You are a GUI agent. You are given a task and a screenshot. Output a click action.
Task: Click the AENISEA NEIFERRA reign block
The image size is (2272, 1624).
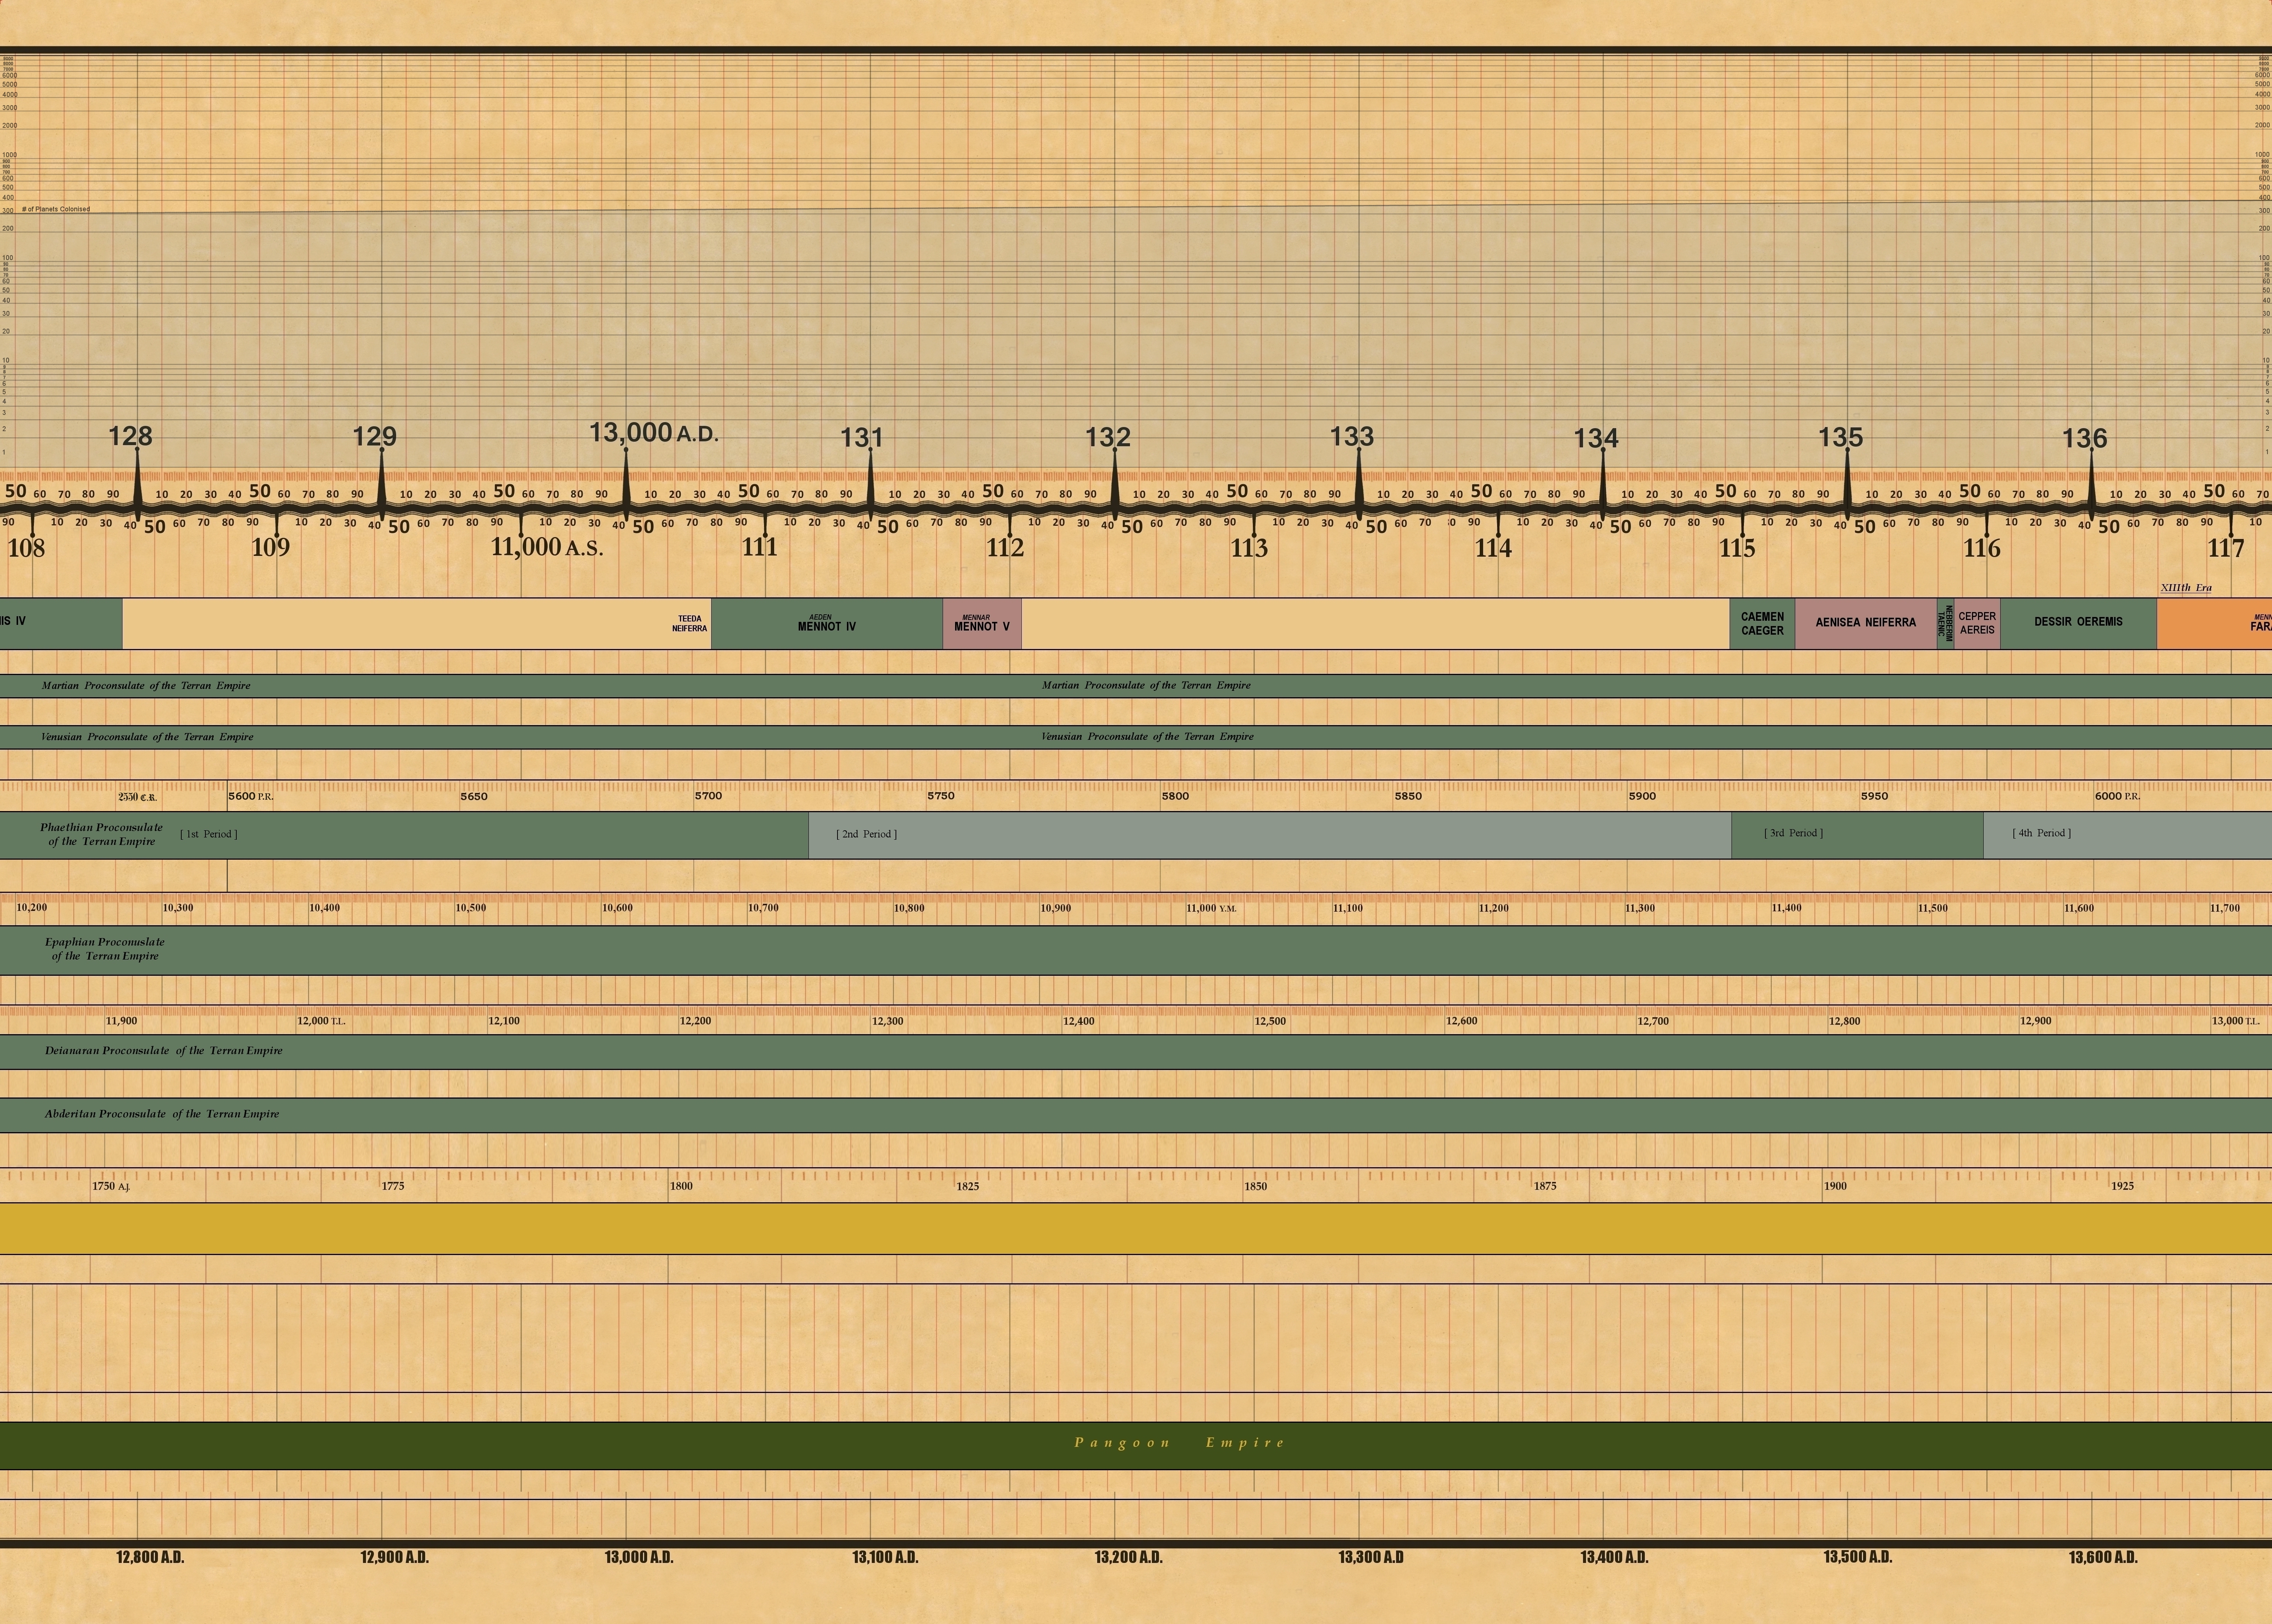1866,624
